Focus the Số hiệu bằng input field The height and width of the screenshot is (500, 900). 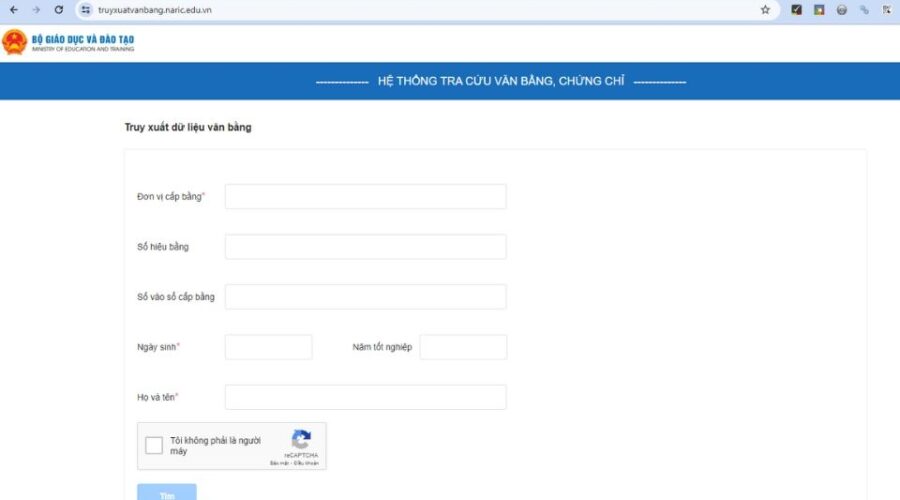(366, 246)
